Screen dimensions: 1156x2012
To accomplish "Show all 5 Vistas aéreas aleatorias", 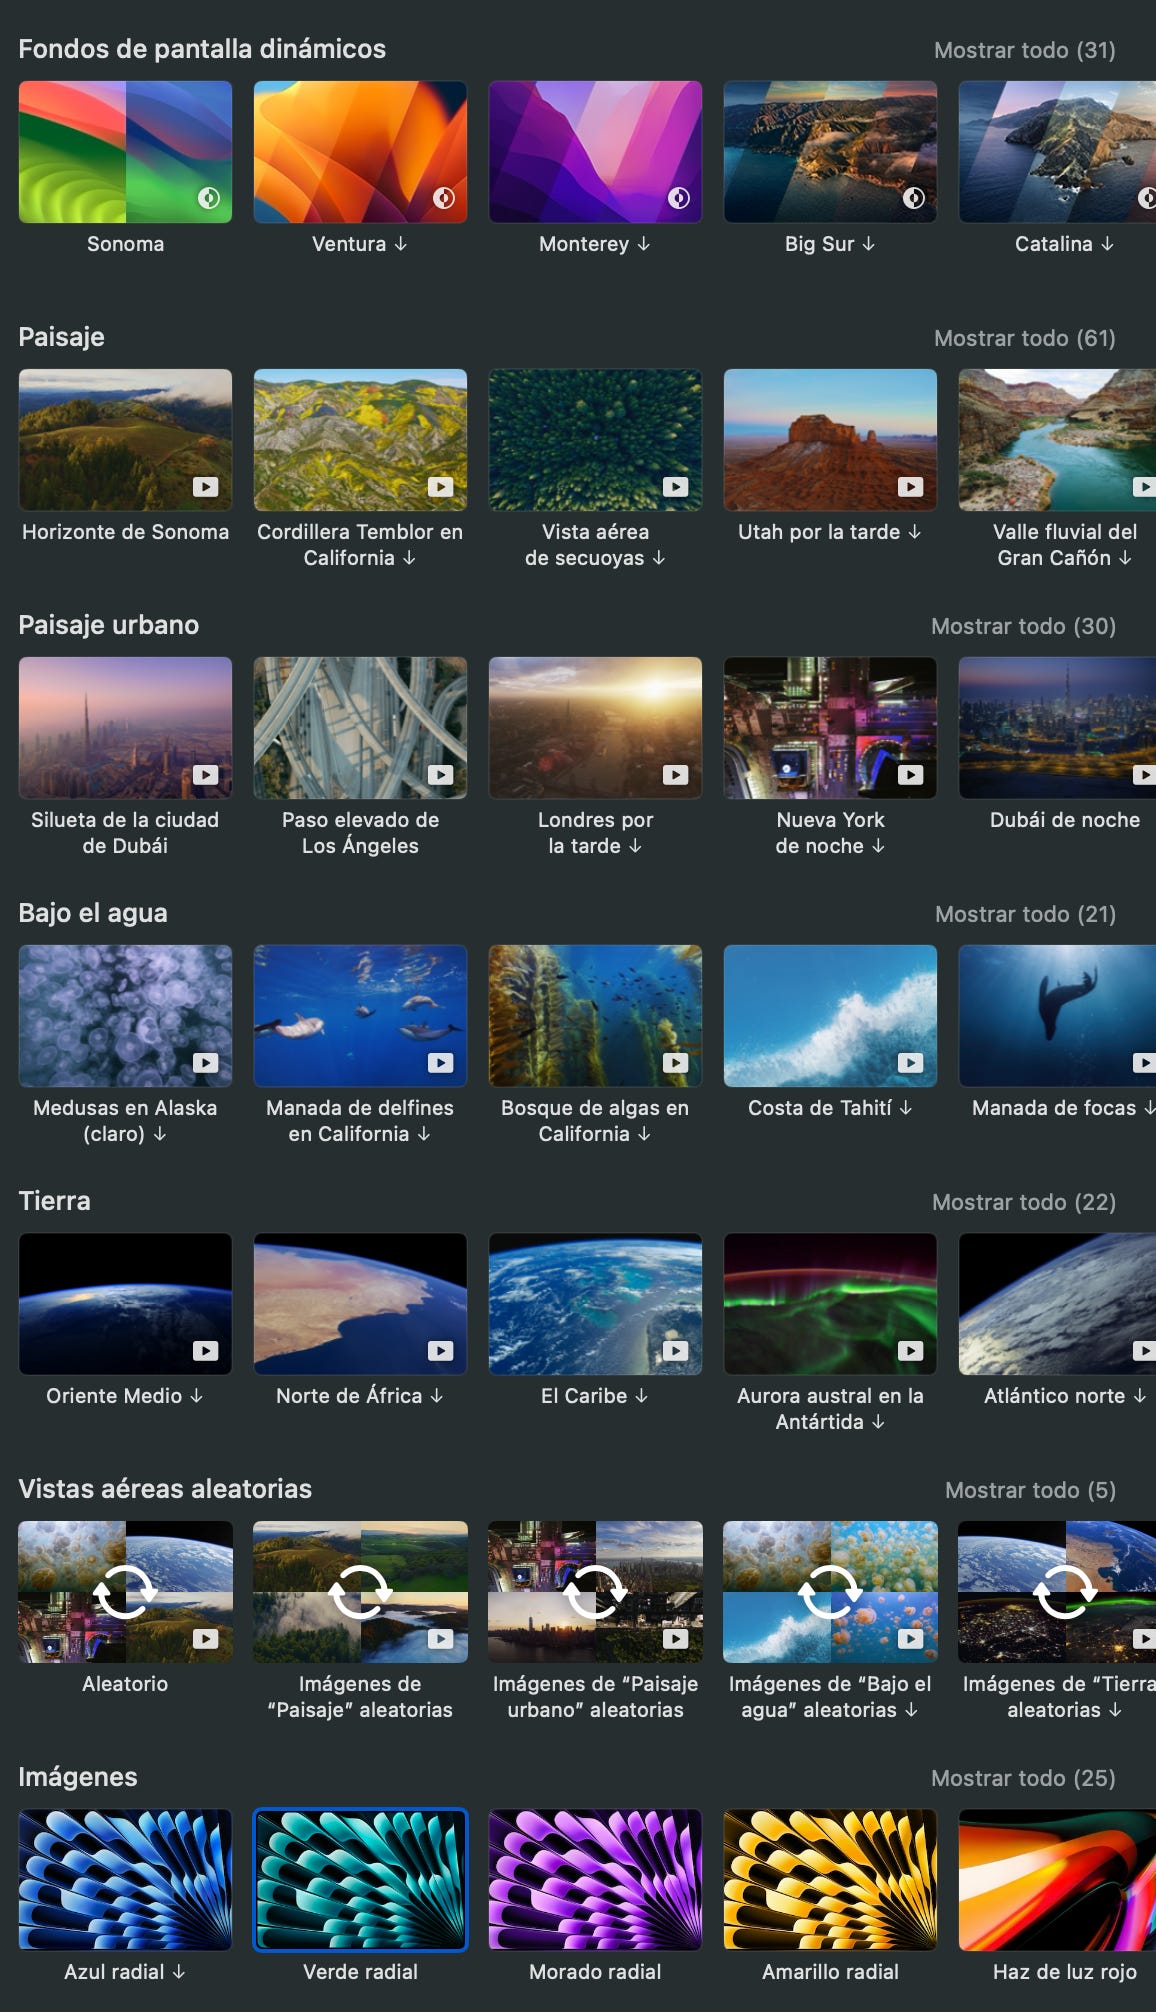I will [1030, 1490].
